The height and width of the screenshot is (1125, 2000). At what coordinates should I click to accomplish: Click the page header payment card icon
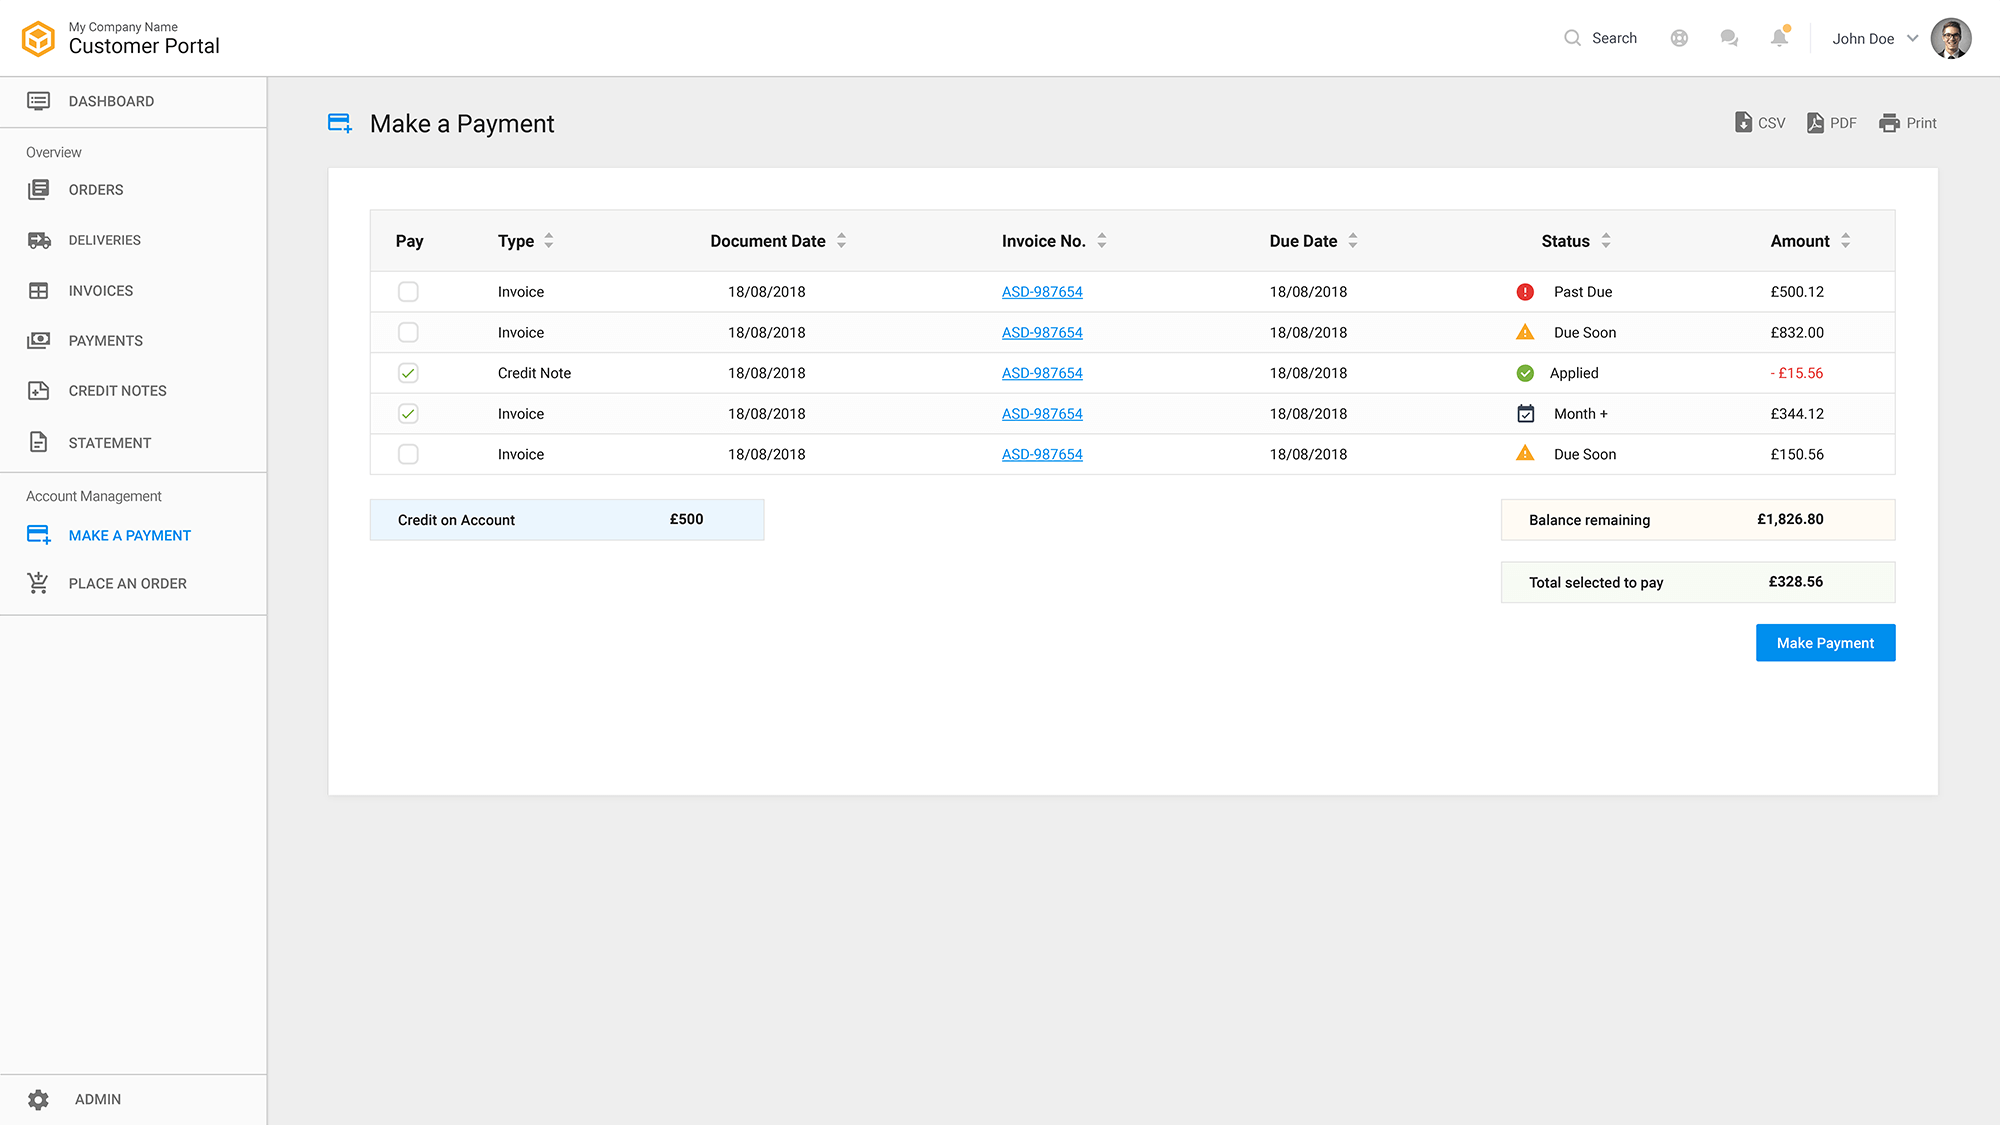pos(340,123)
